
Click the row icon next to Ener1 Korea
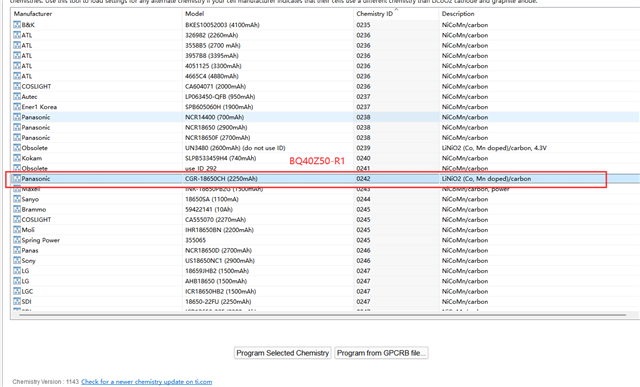[17, 107]
